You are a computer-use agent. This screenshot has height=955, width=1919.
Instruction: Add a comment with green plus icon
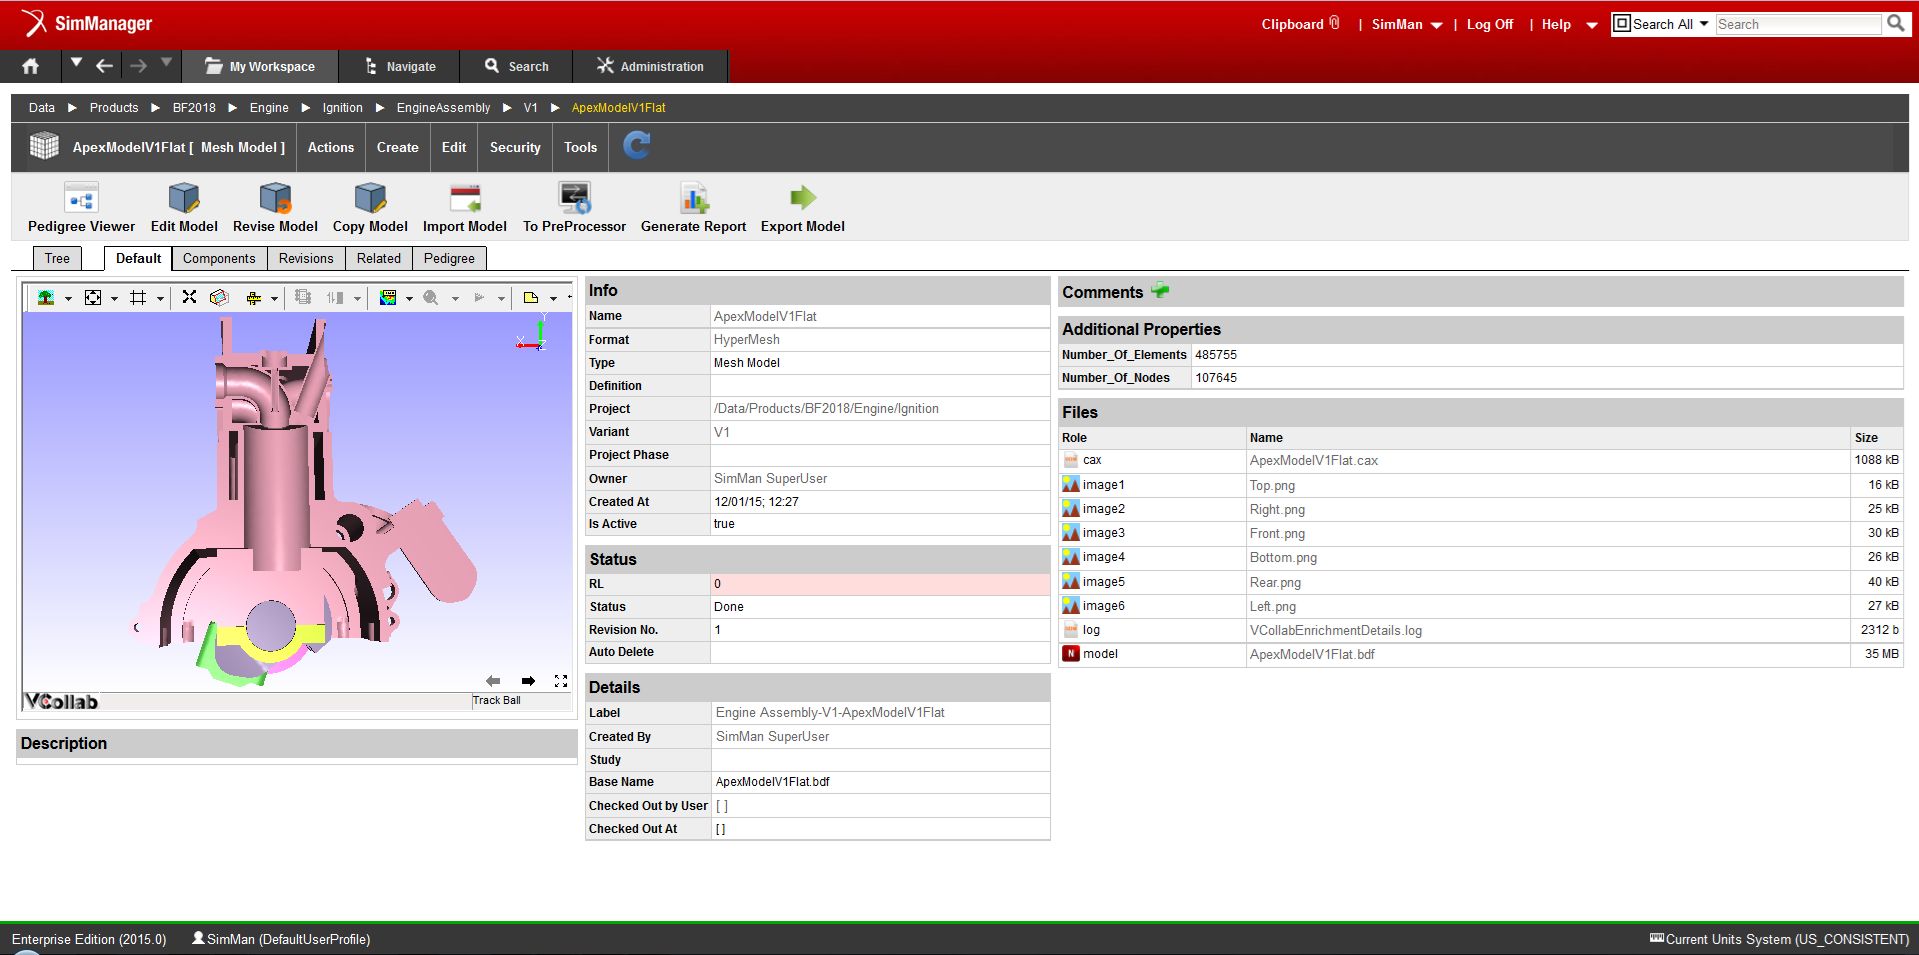point(1160,291)
